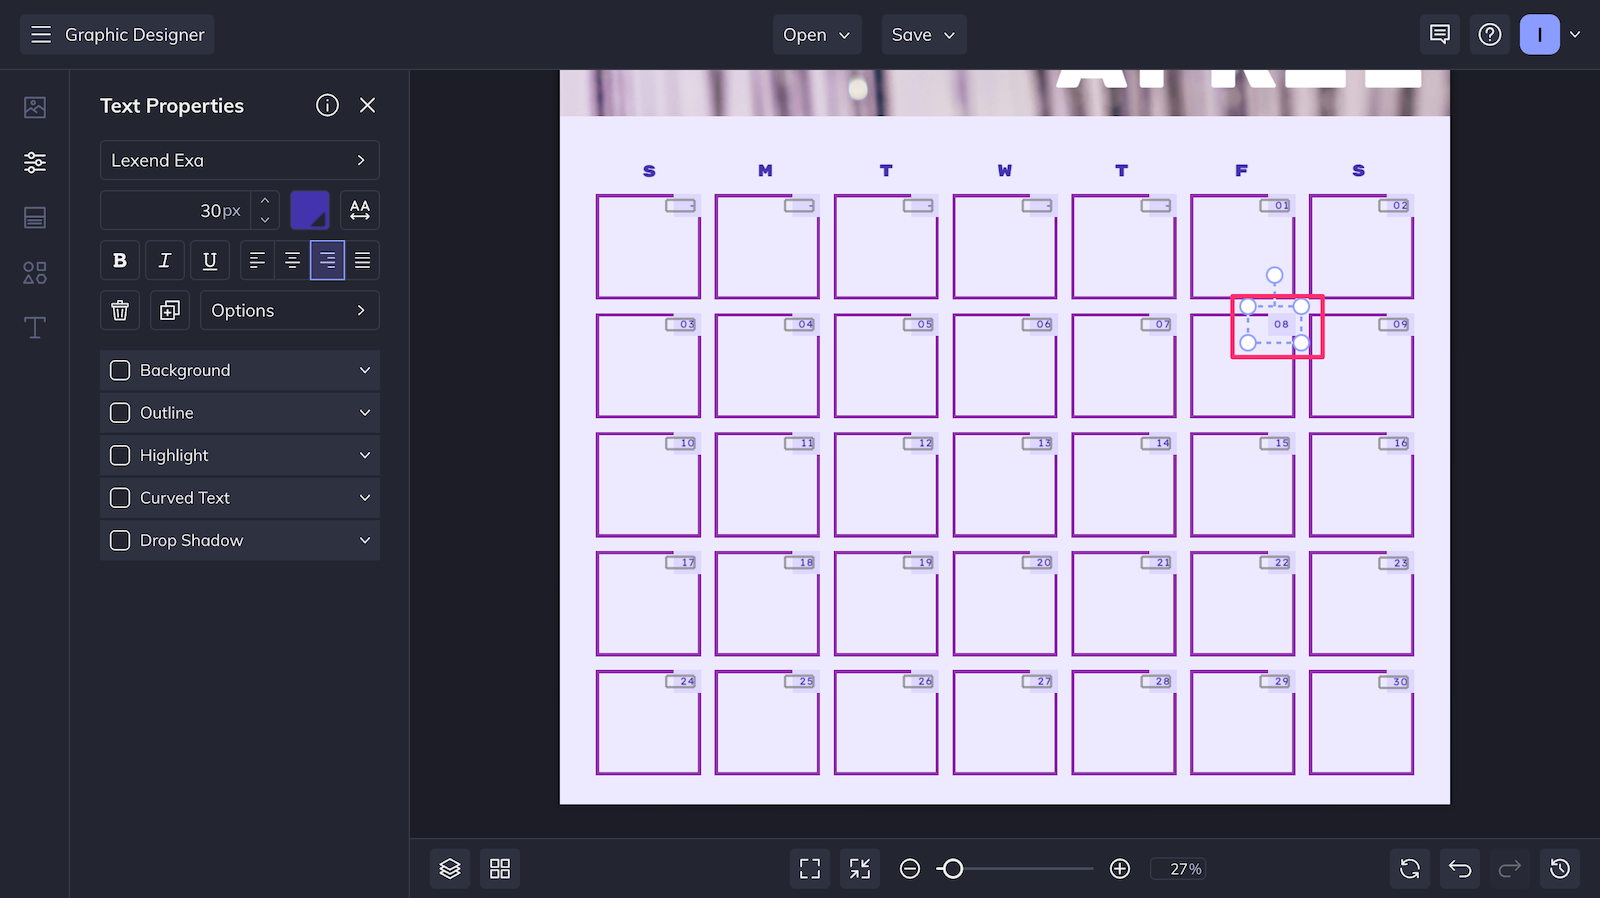
Task: Click the zoom slider handle
Action: pyautogui.click(x=953, y=869)
